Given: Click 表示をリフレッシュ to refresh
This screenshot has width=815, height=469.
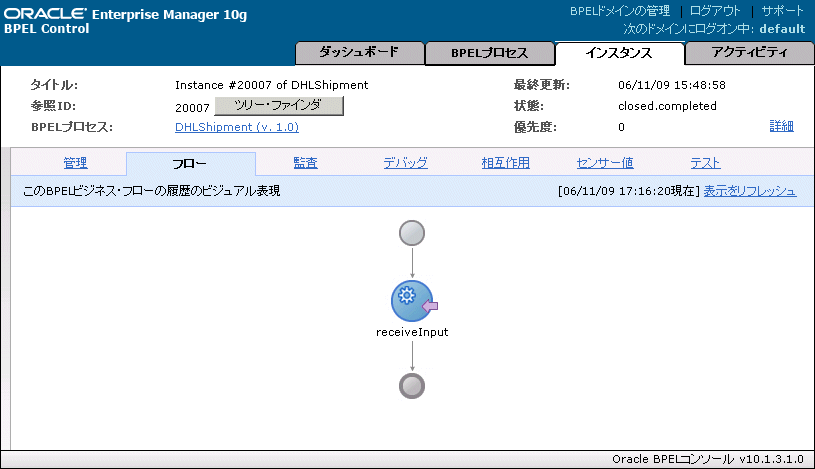Looking at the screenshot, I should point(750,191).
